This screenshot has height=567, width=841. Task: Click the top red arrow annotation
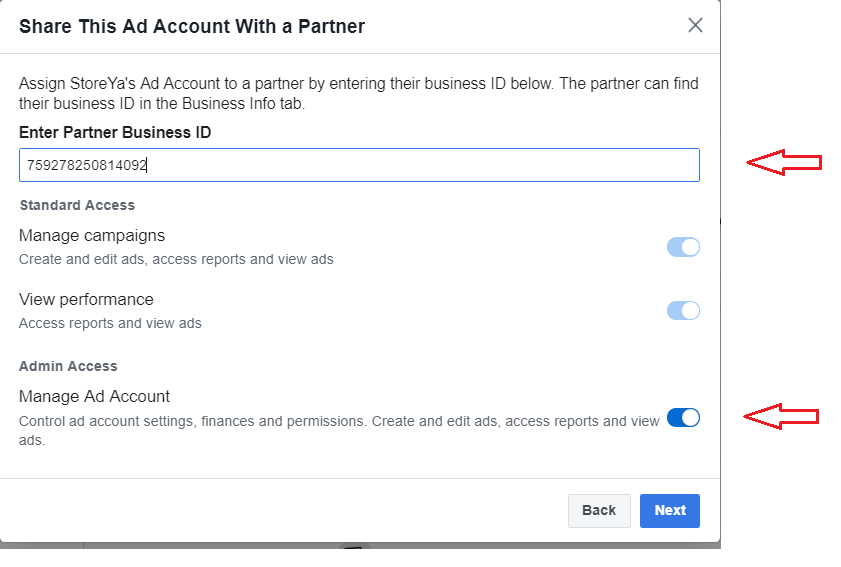(785, 162)
